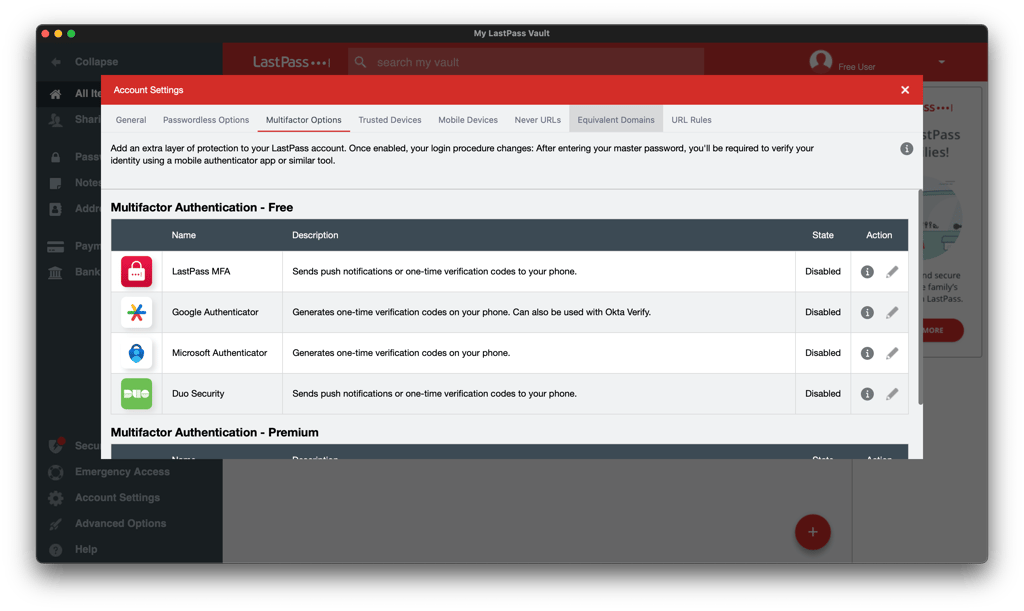1024x611 pixels.
Task: Open Help in the sidebar
Action: [86, 550]
